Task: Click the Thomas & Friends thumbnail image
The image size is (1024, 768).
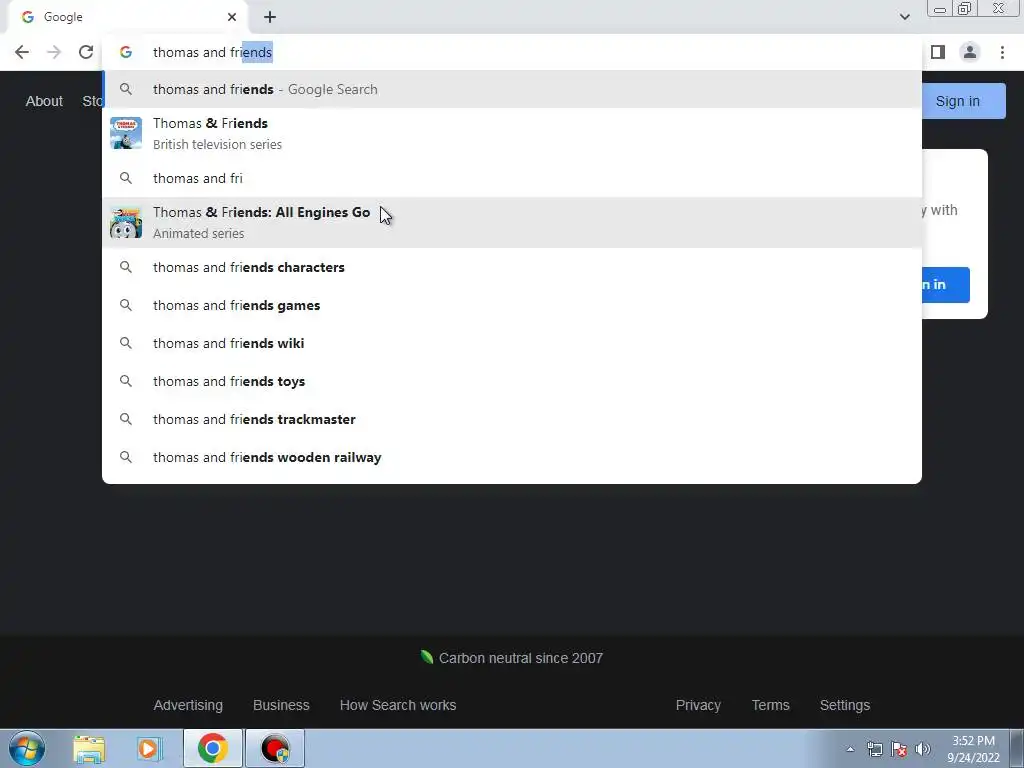Action: click(x=126, y=133)
